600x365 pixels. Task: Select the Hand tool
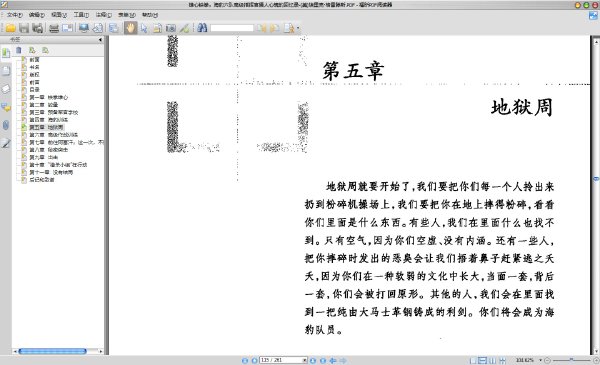coord(130,28)
